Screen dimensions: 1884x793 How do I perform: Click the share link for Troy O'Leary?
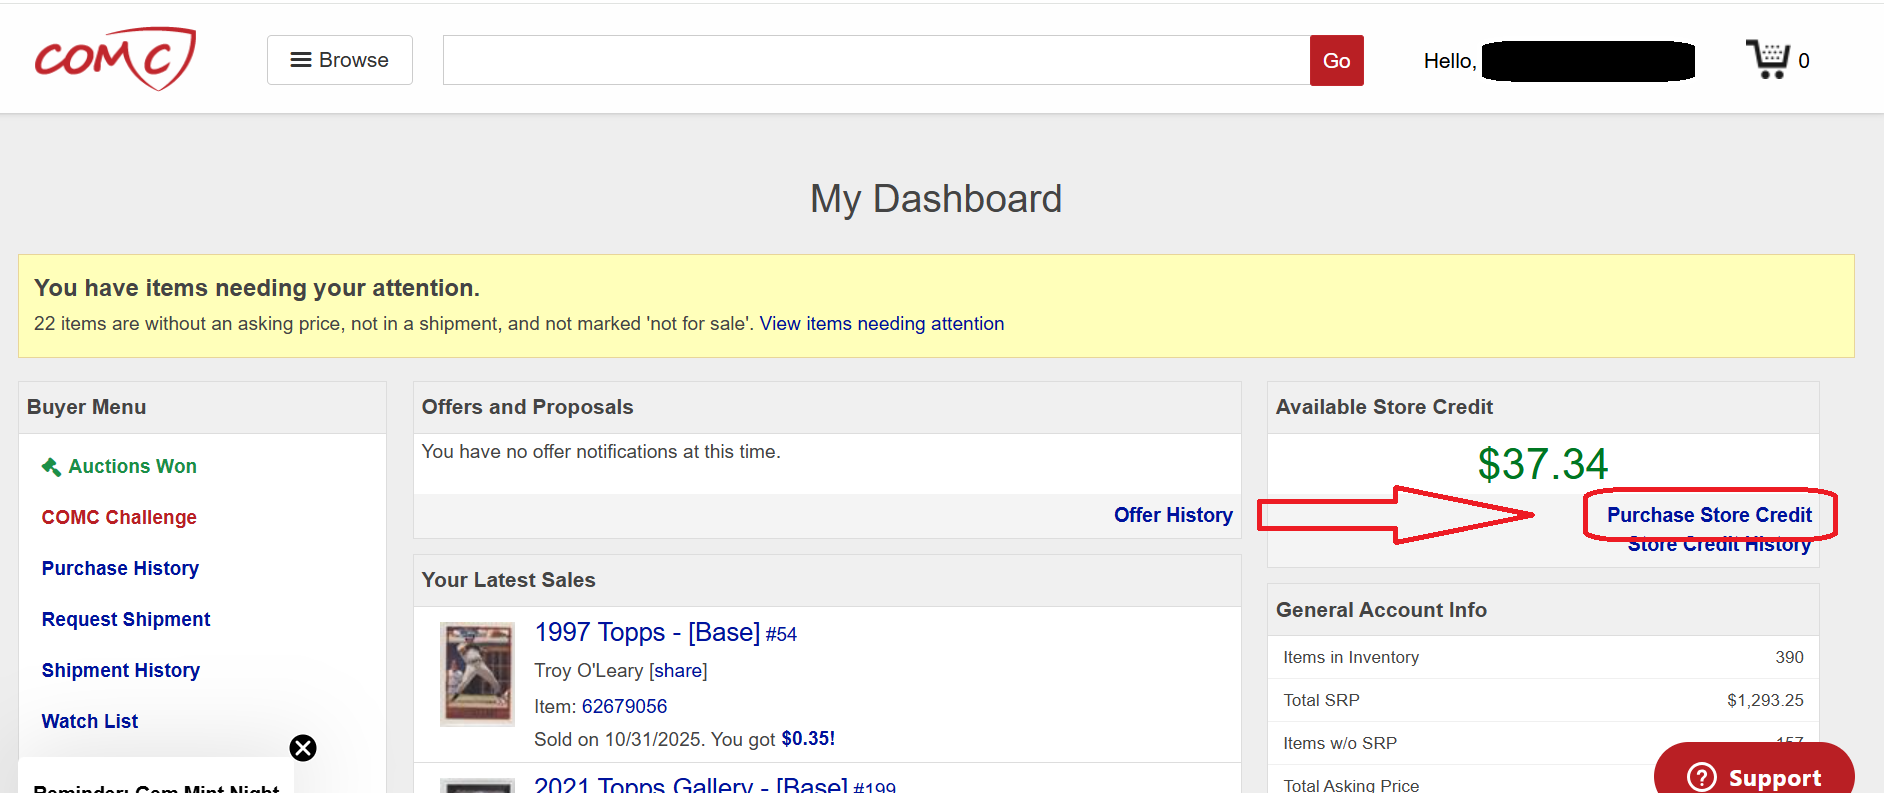(x=678, y=671)
